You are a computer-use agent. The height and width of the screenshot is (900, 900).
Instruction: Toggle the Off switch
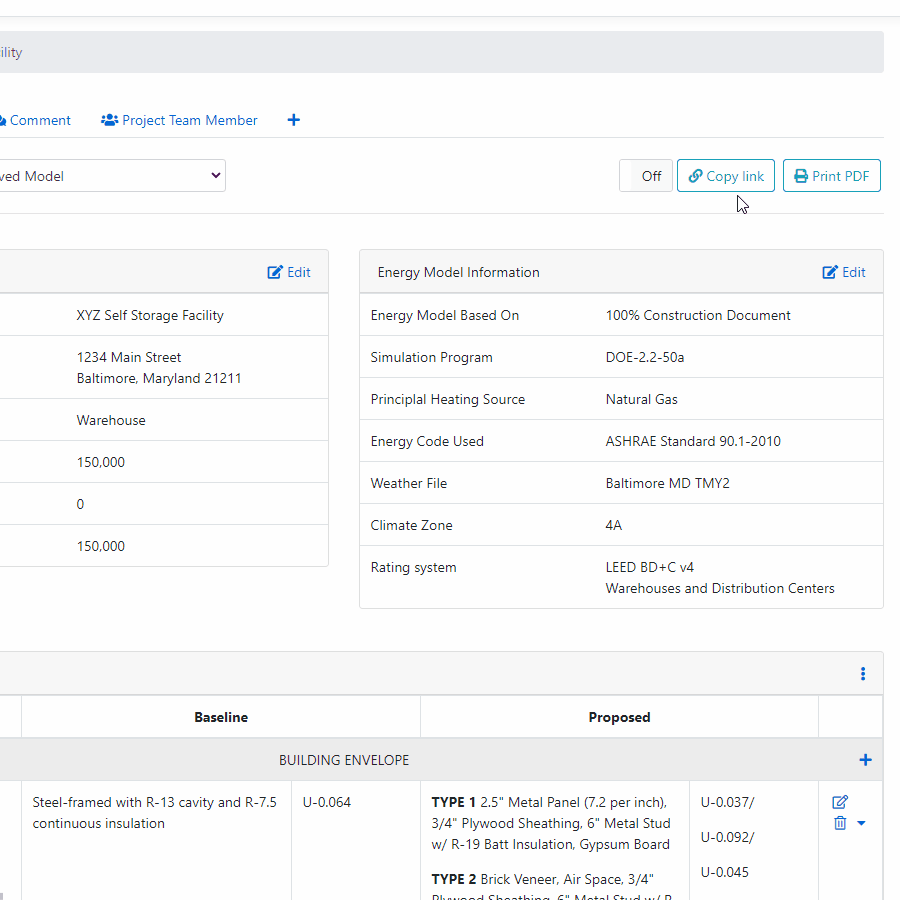tap(646, 176)
